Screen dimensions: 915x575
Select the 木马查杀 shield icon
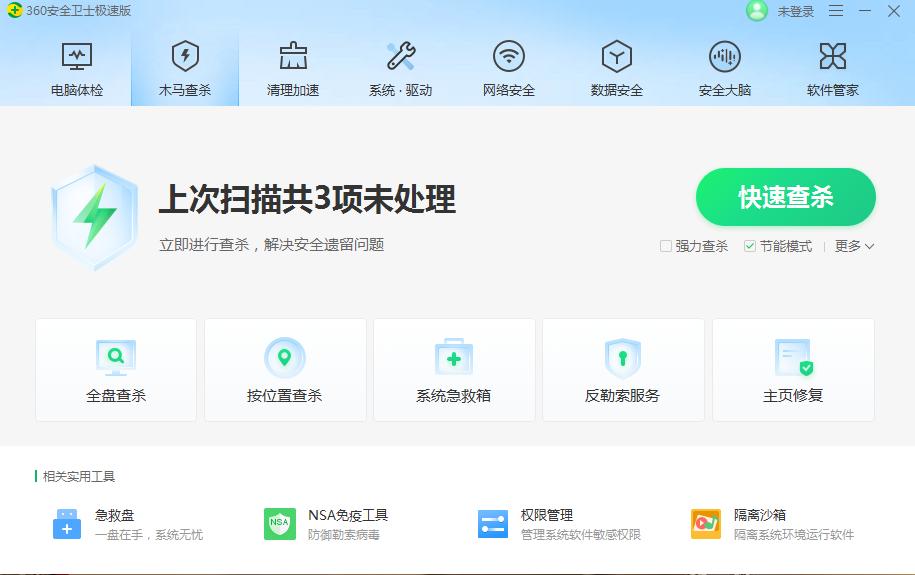tap(185, 56)
